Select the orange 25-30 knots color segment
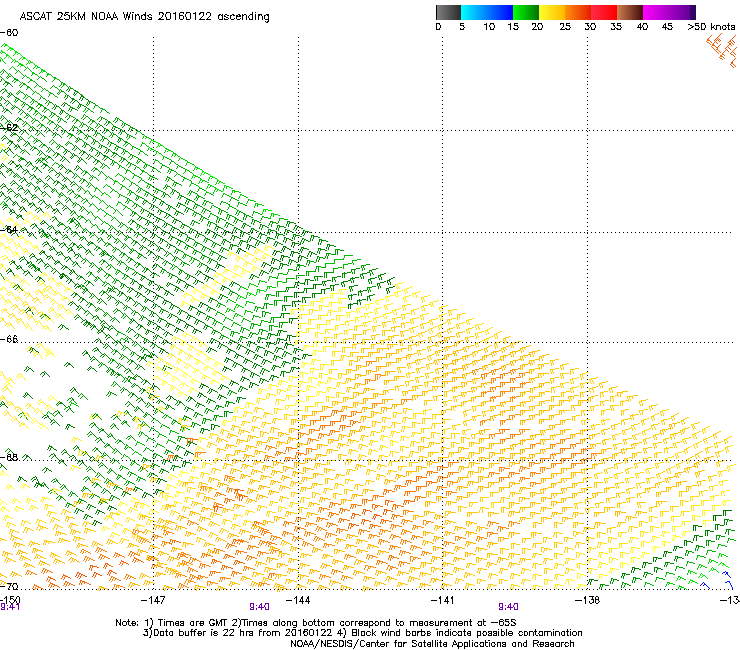 click(x=578, y=12)
